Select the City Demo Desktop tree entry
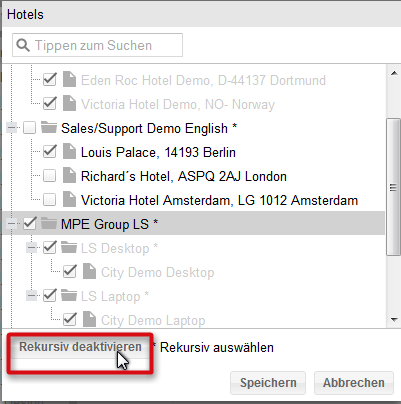401x404 pixels. [157, 272]
